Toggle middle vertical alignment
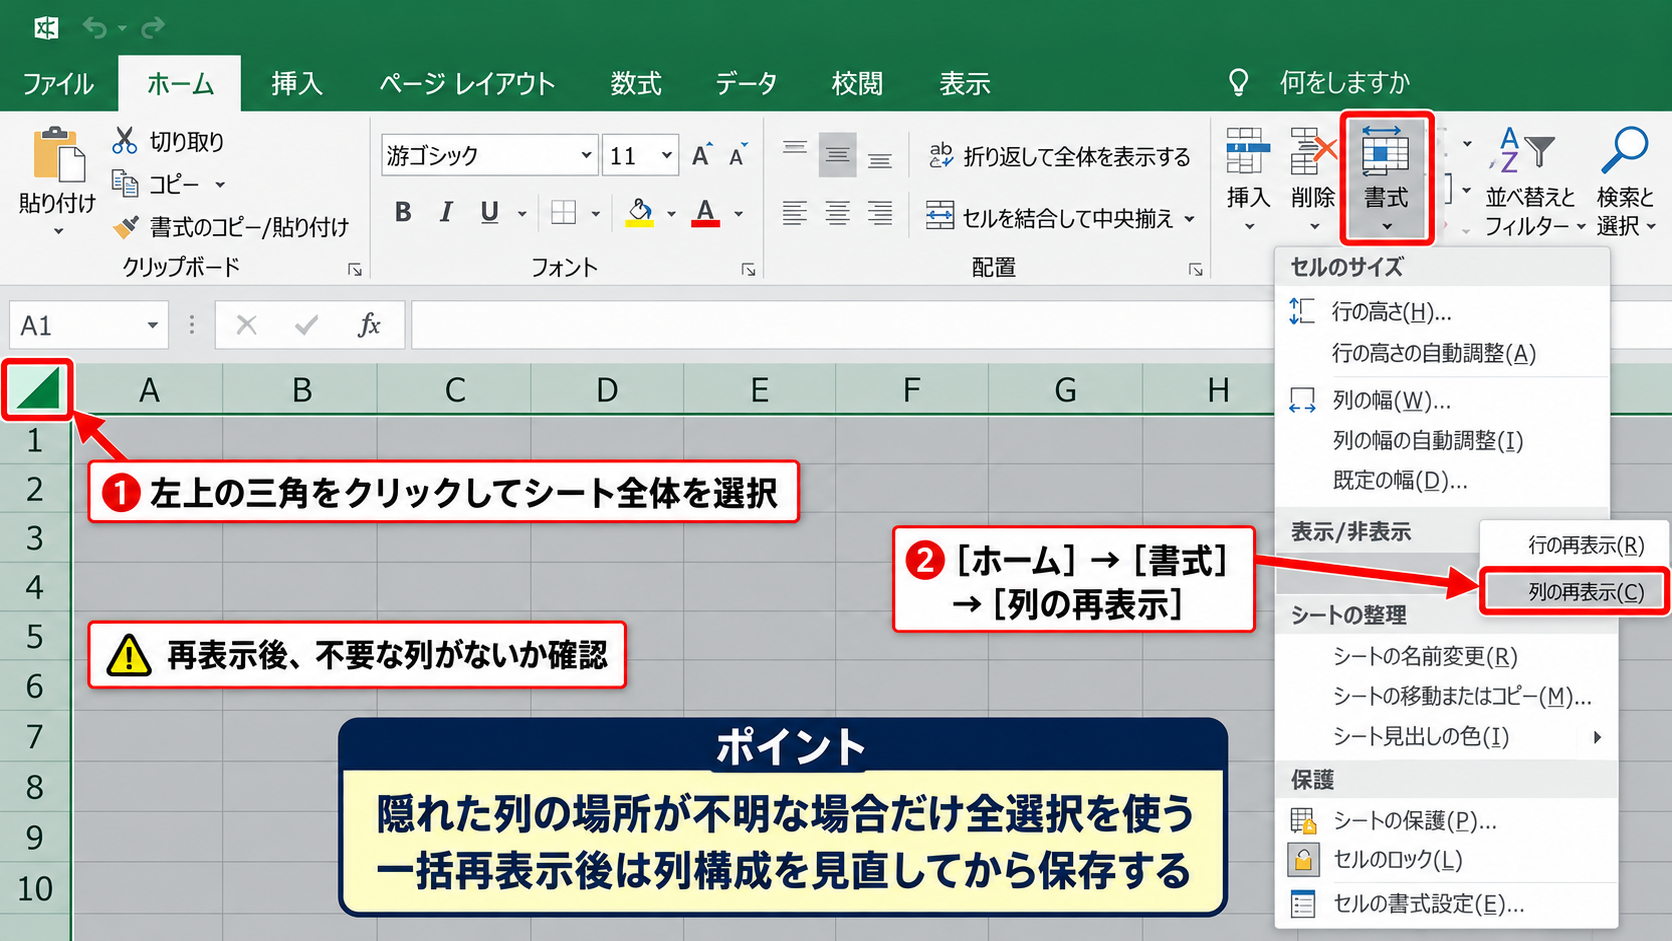Viewport: 1672px width, 941px height. (x=837, y=155)
